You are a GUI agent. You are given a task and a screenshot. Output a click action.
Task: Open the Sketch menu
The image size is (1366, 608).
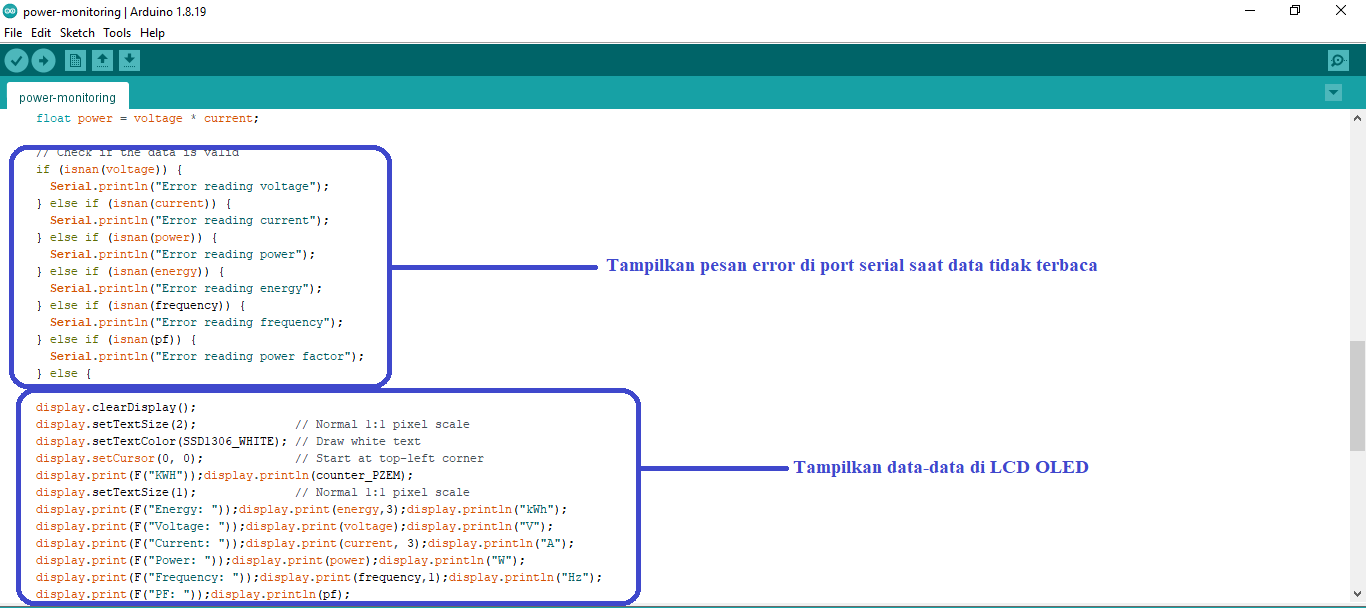coord(77,33)
